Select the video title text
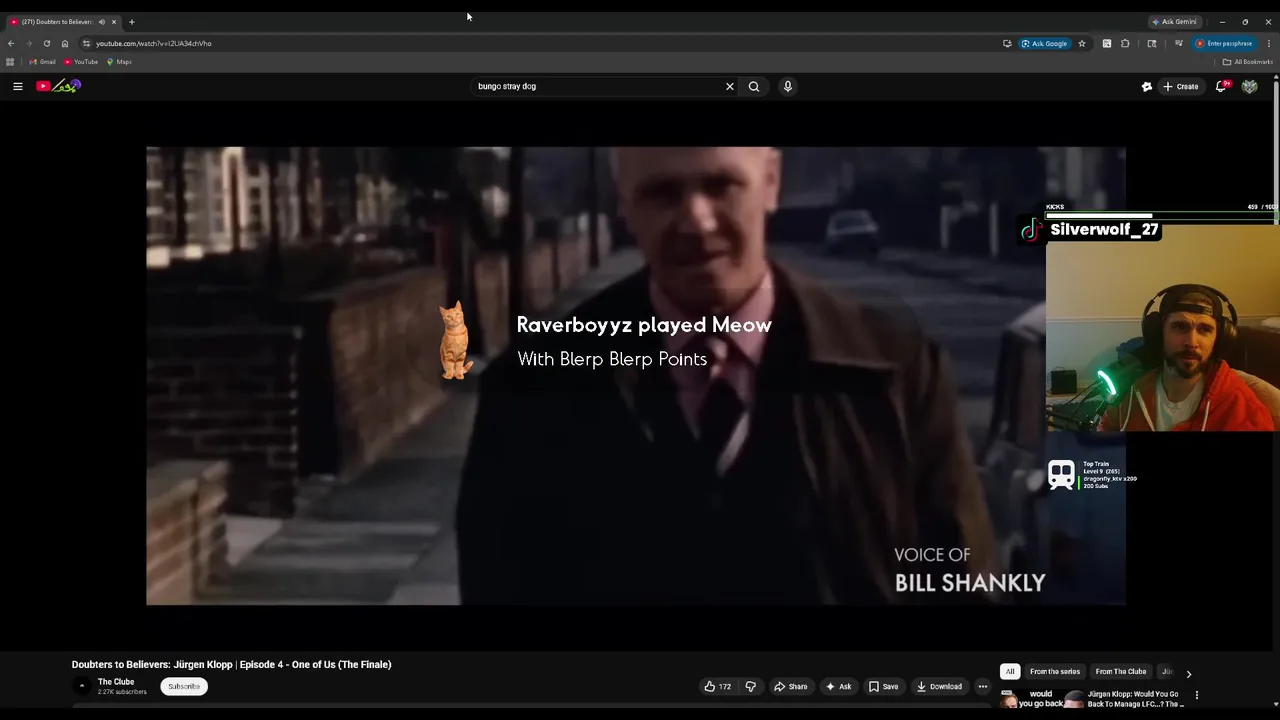Screen dimensions: 1280x720 point(231,665)
